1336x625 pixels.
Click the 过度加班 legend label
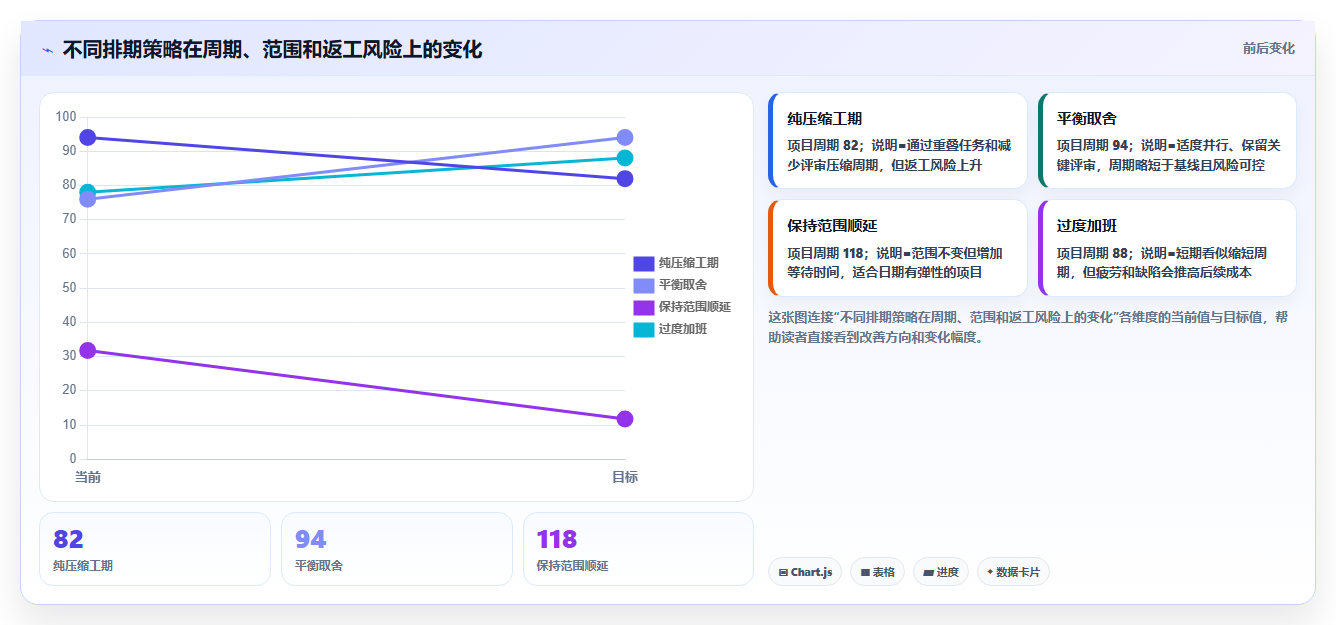click(x=683, y=329)
